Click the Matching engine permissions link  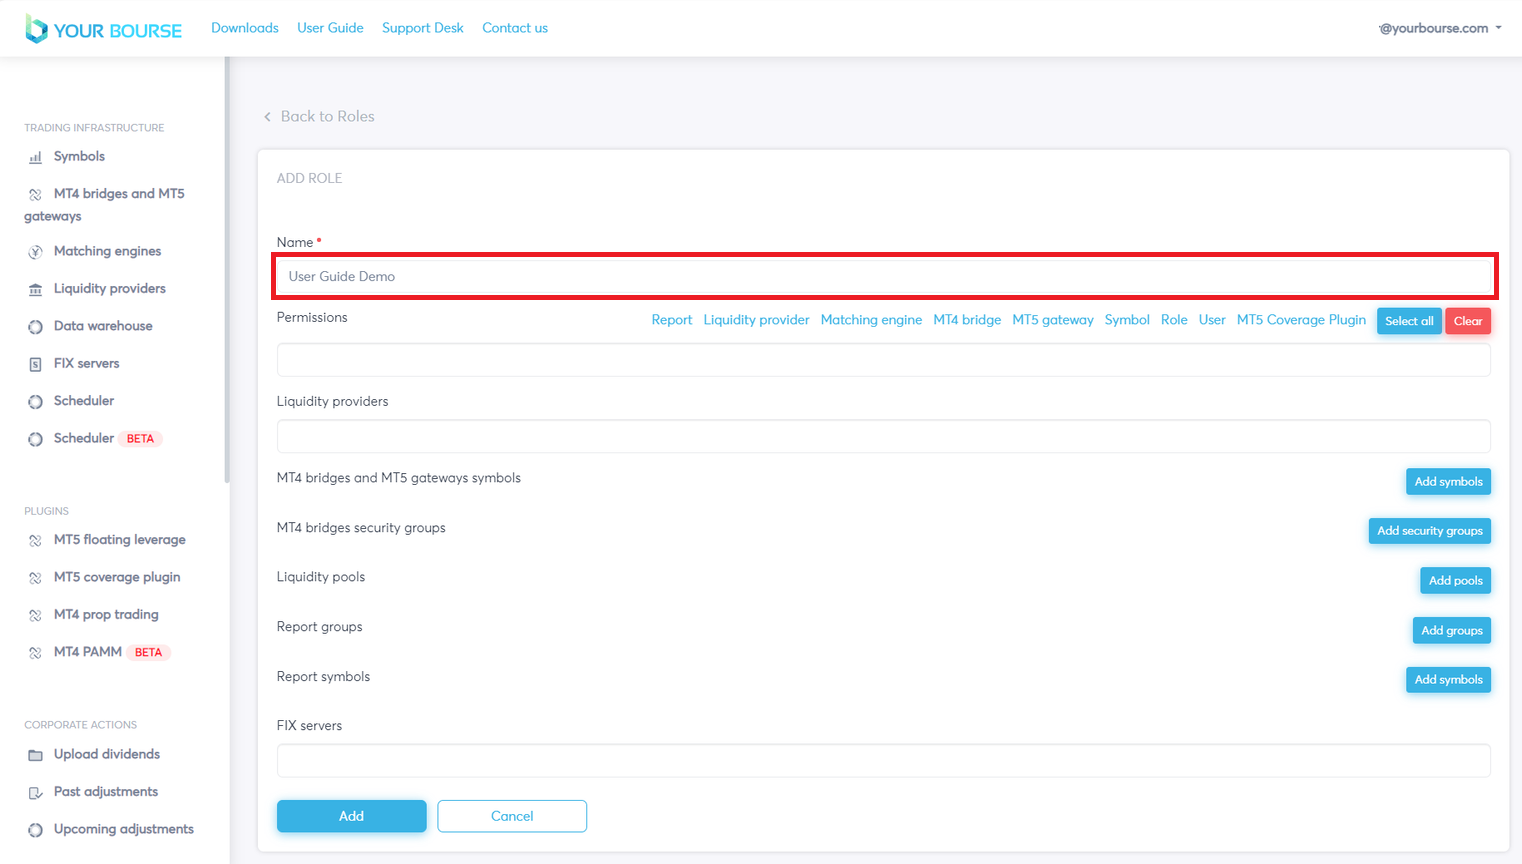(x=871, y=320)
